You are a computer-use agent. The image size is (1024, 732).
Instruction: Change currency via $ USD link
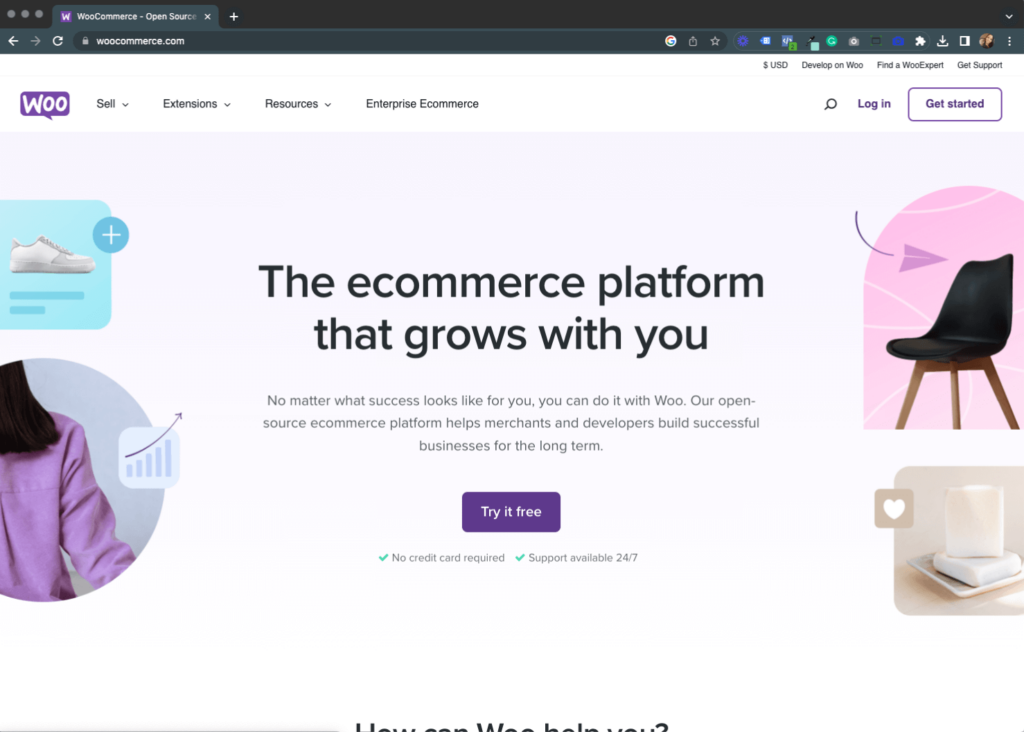[775, 65]
